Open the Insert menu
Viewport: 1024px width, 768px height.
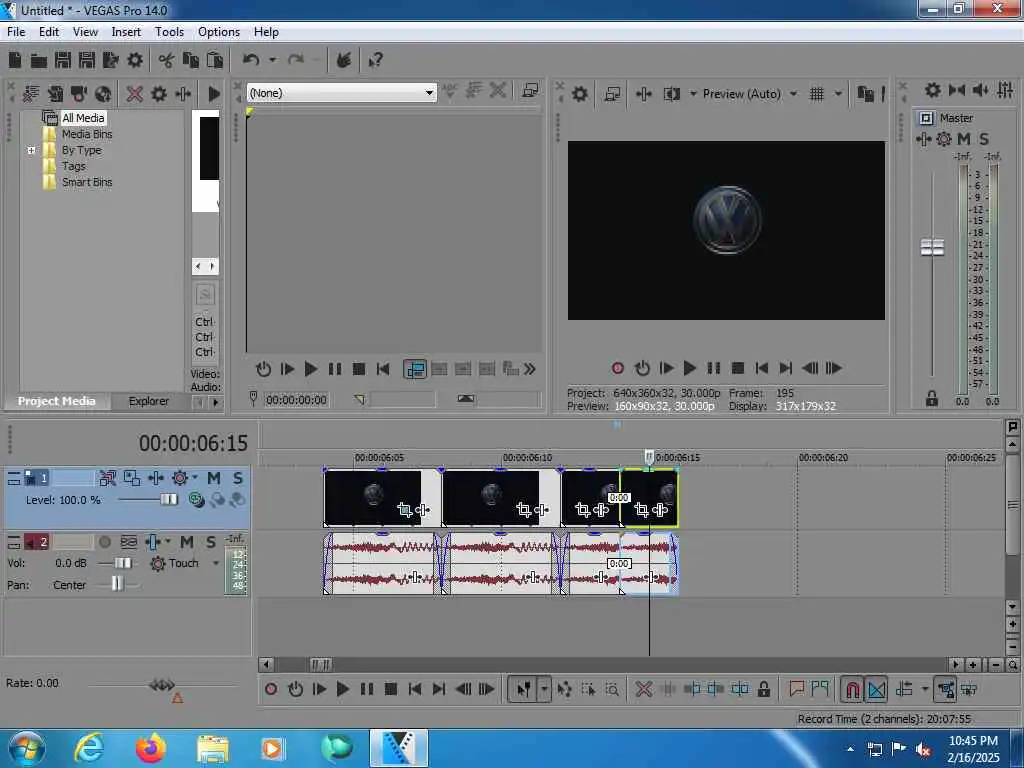[126, 32]
